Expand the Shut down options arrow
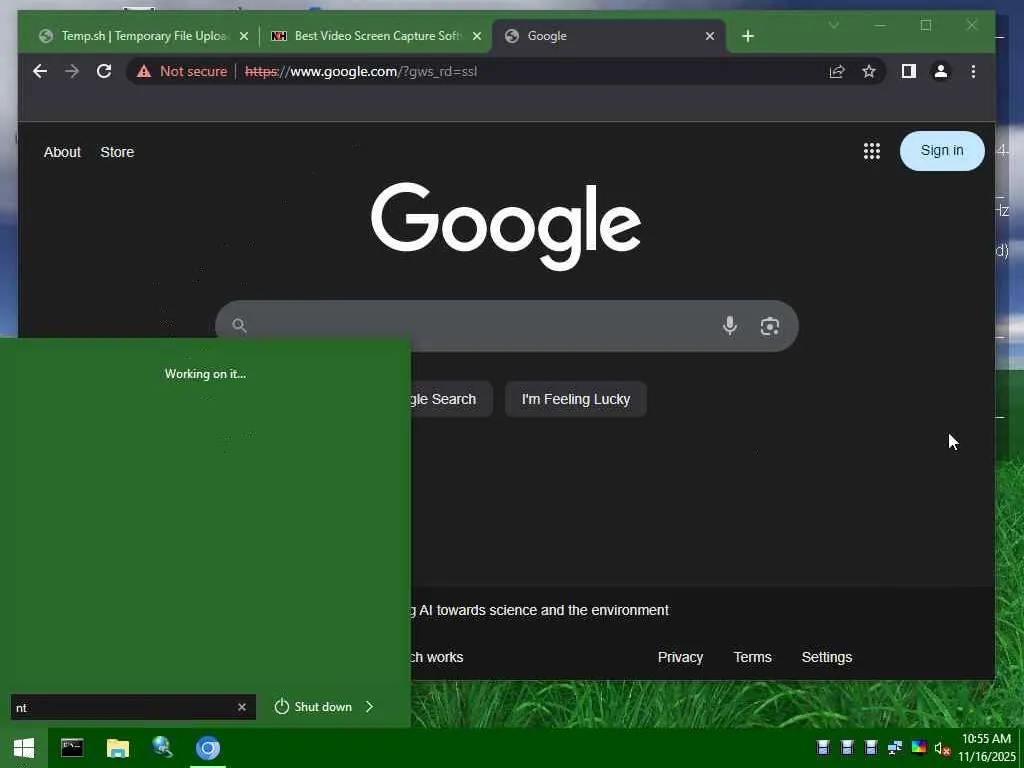 tap(370, 707)
